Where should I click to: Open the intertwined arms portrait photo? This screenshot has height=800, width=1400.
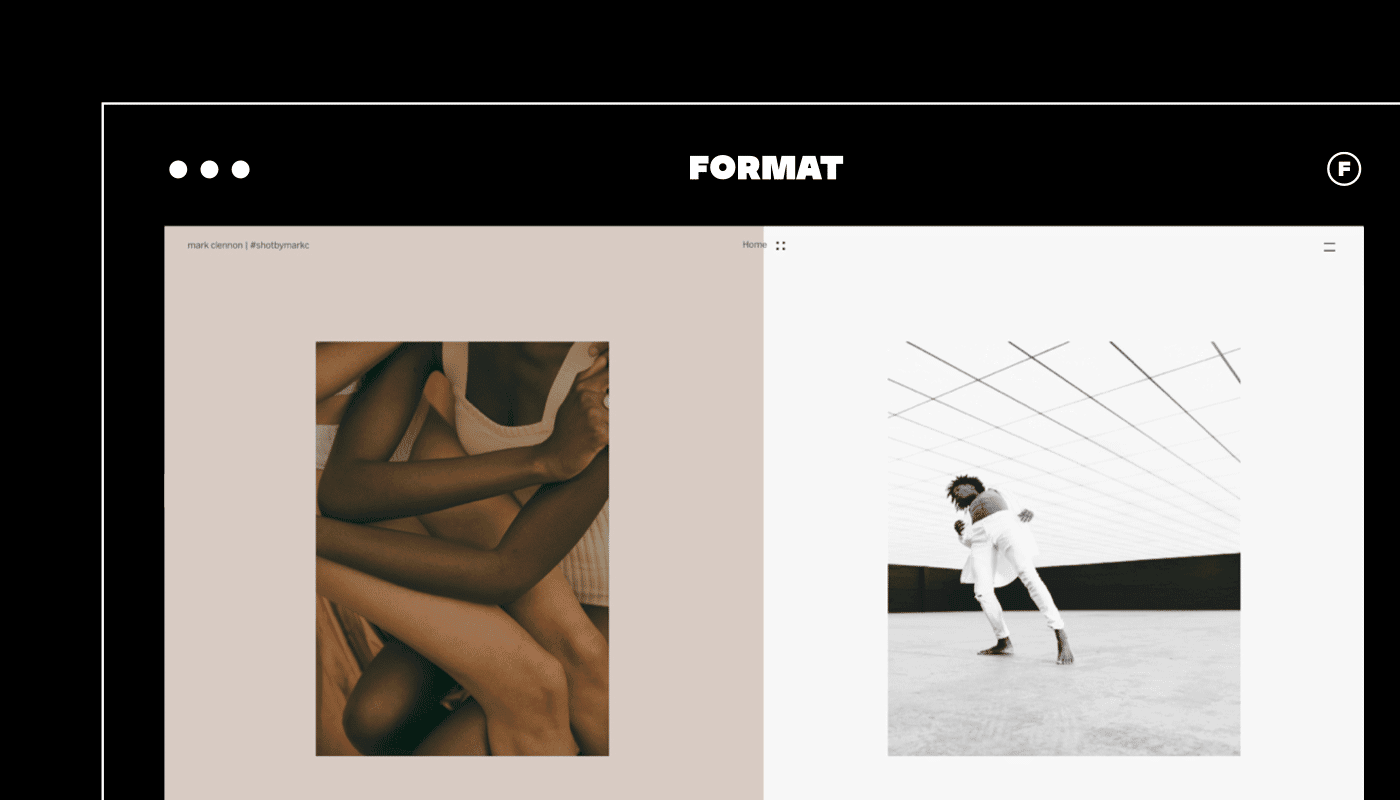(x=462, y=549)
